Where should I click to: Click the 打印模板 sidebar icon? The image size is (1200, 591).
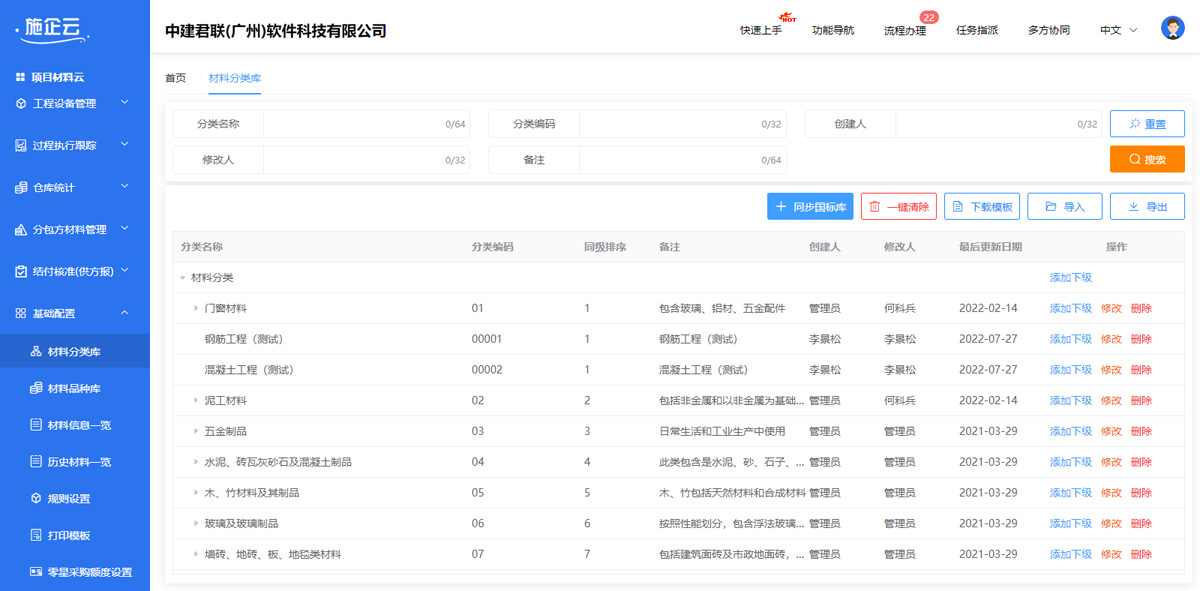click(x=36, y=535)
